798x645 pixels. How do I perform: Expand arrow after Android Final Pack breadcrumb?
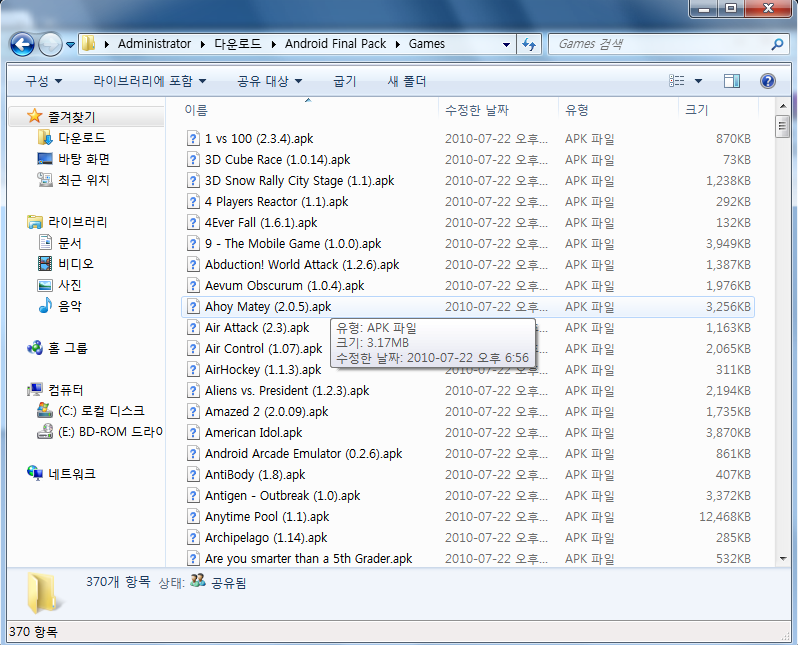coord(398,45)
